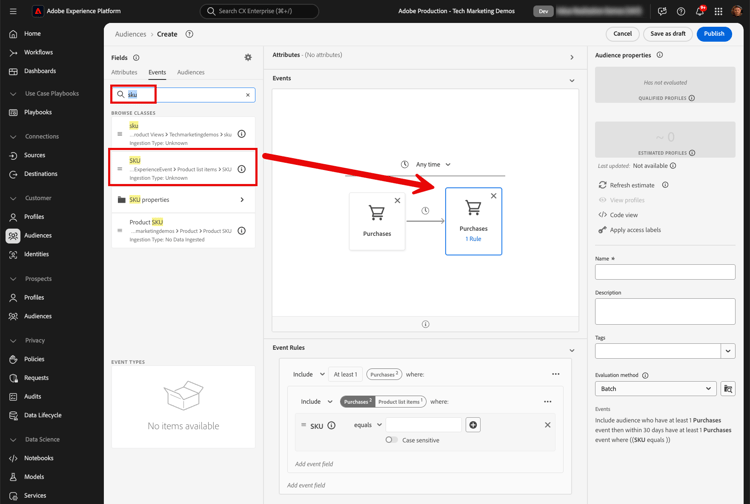Click the info icon beside Fields
Viewport: 750px width, 504px height.
click(136, 57)
